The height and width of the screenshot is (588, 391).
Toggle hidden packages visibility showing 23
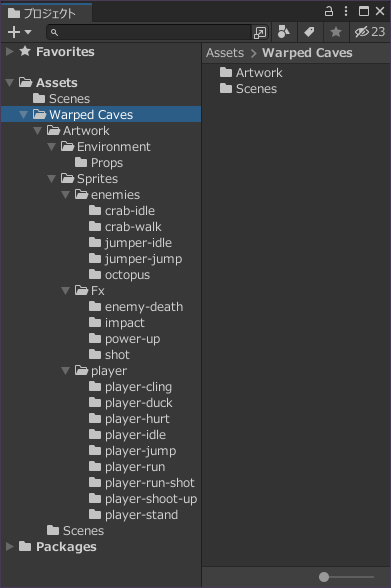370,32
